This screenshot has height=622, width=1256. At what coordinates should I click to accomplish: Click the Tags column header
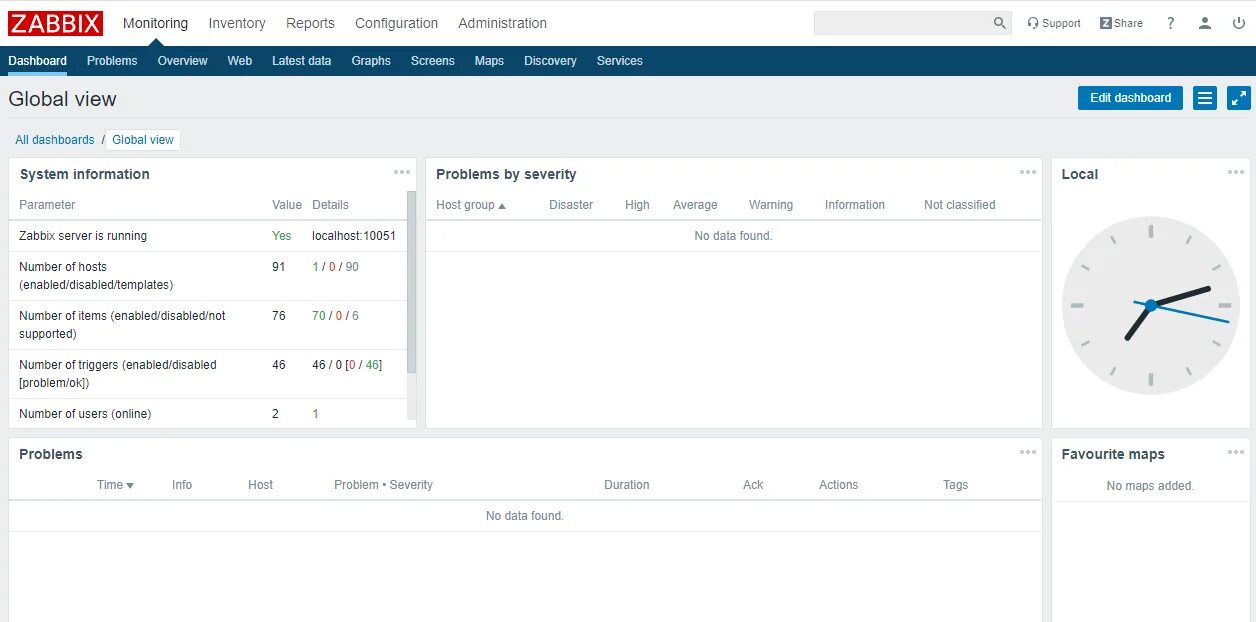coord(956,485)
